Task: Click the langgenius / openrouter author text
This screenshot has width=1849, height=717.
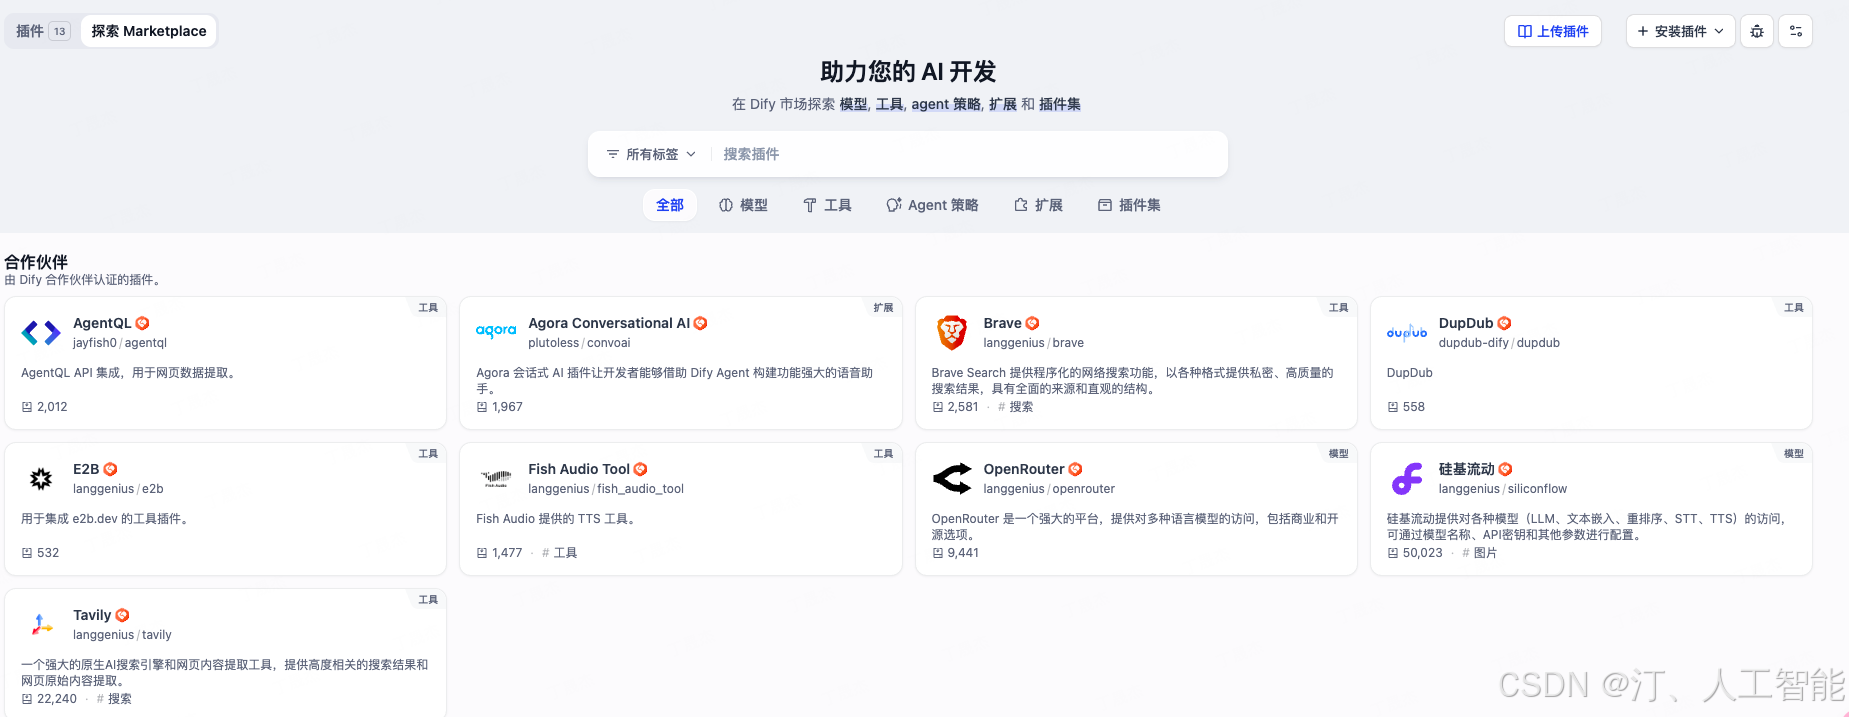Action: 1049,489
